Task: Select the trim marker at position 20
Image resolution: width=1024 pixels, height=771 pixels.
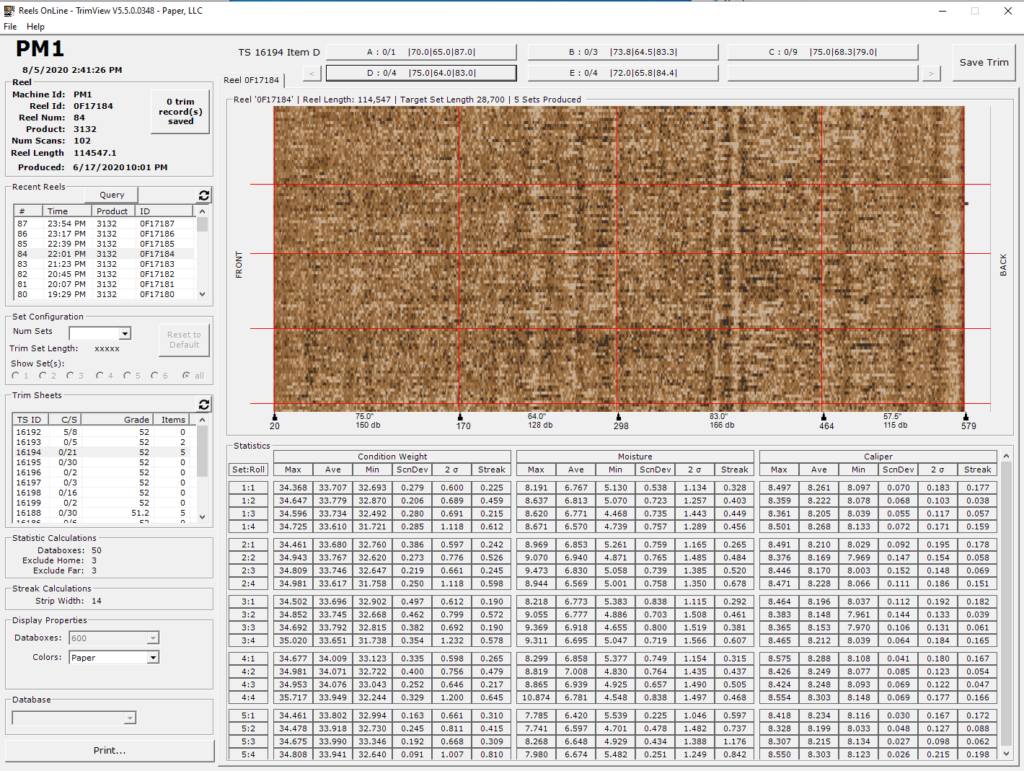Action: point(274,417)
